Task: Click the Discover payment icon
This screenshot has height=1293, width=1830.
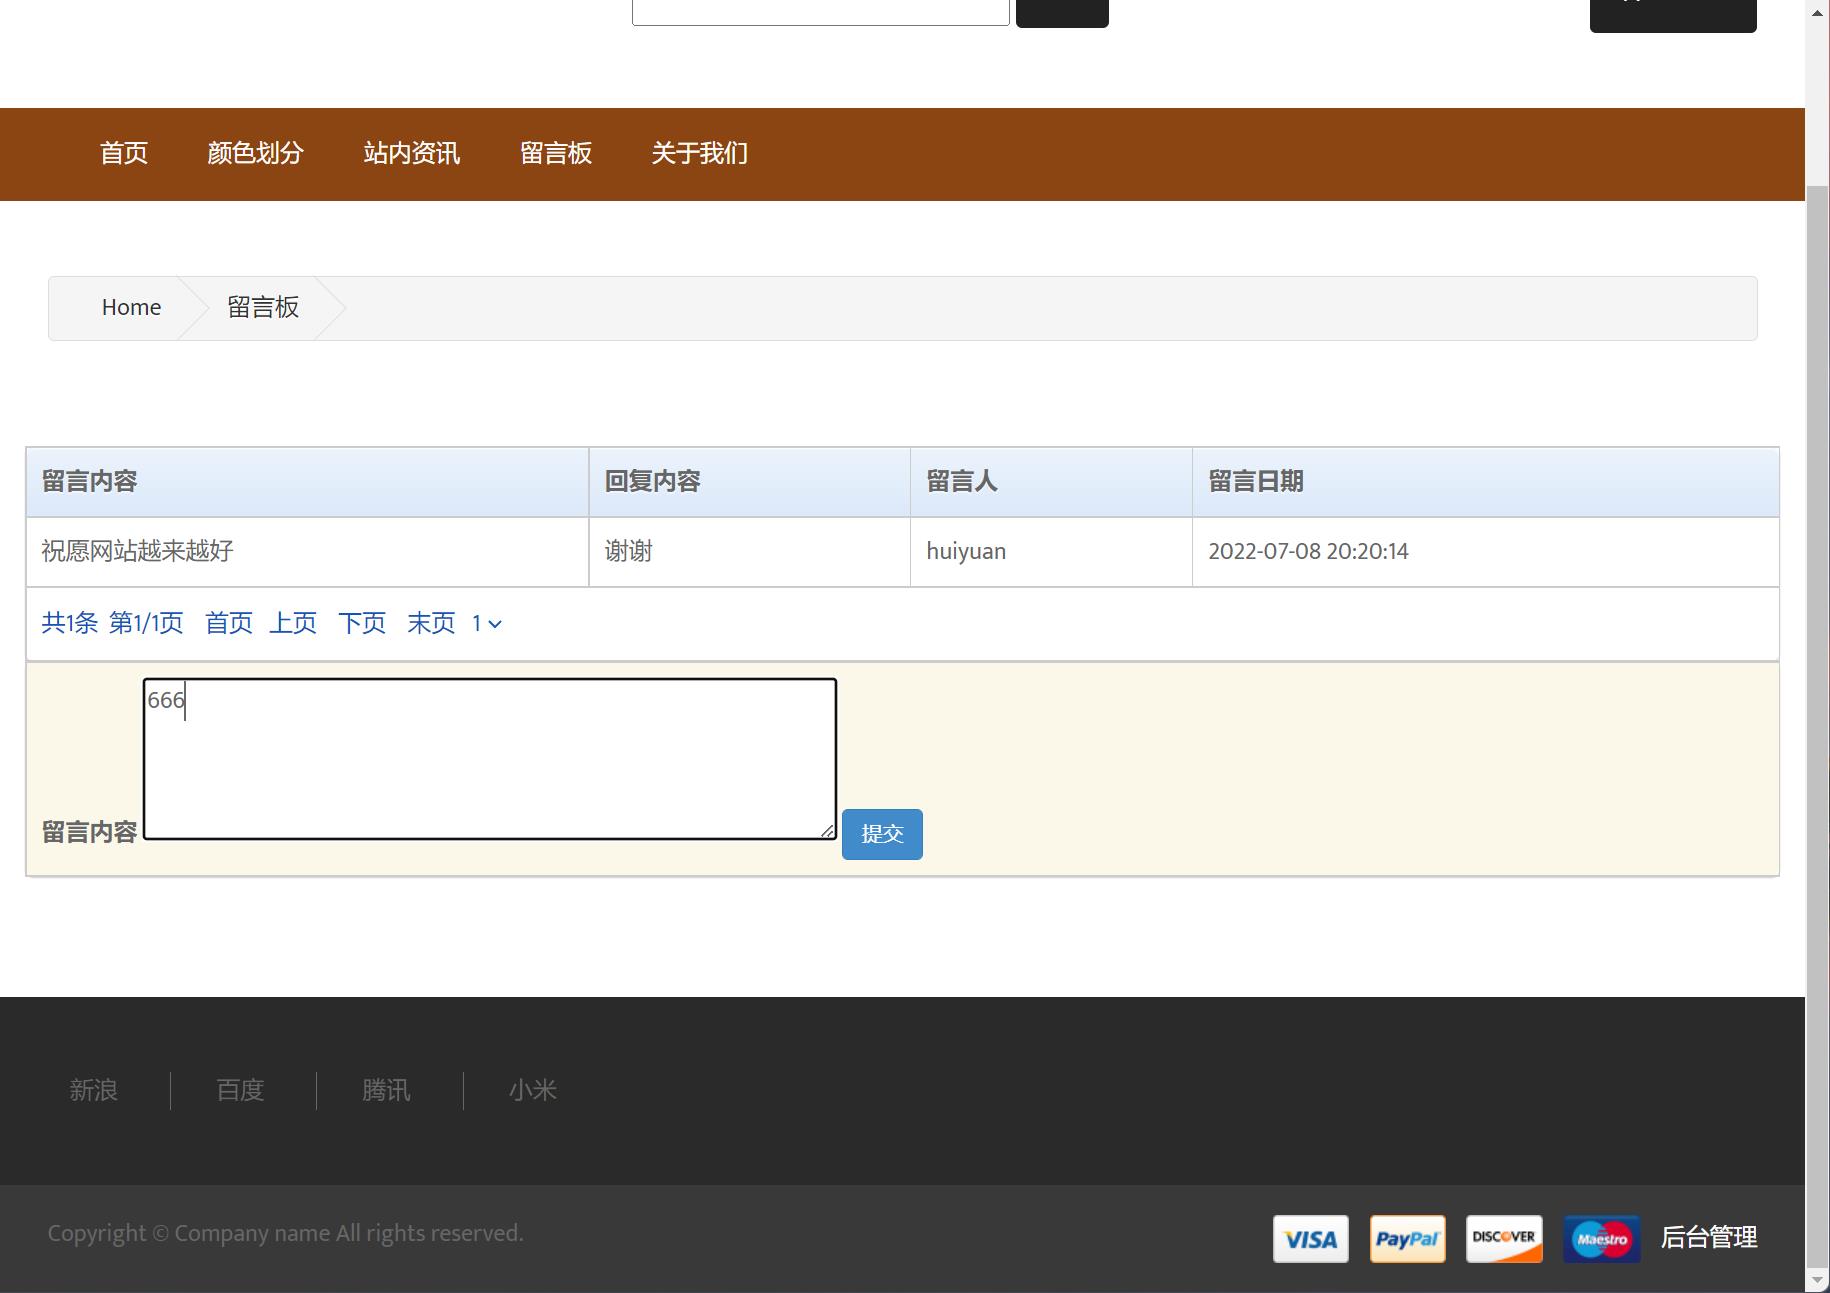Action: tap(1504, 1238)
